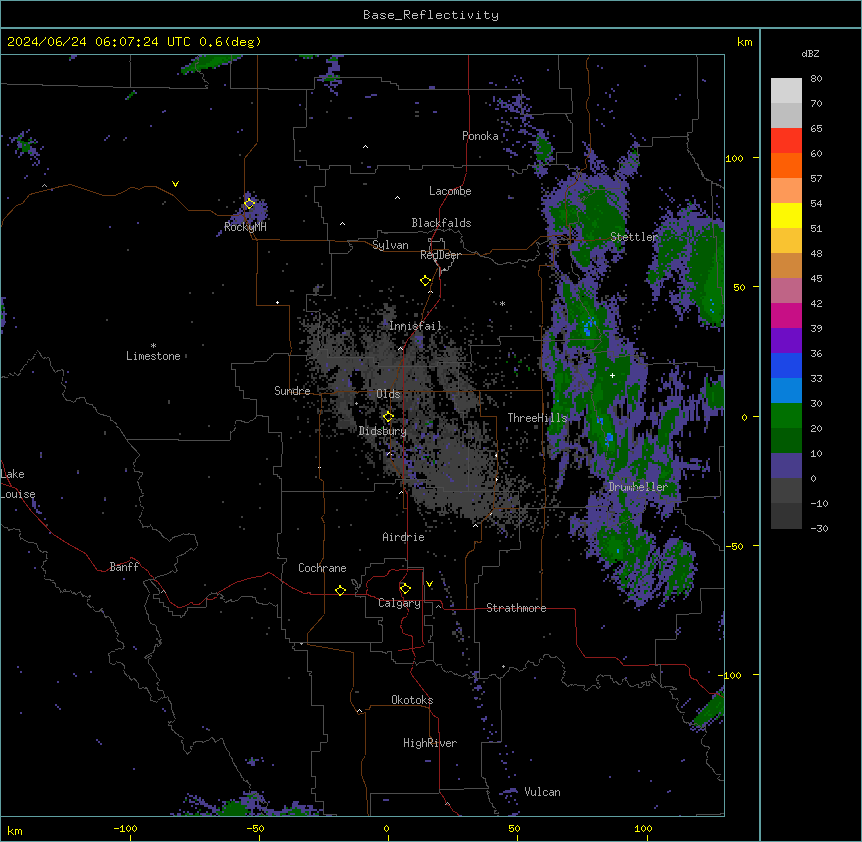This screenshot has height=842, width=862.
Task: Select the magenta swatch in dBZ legend
Action: click(786, 315)
